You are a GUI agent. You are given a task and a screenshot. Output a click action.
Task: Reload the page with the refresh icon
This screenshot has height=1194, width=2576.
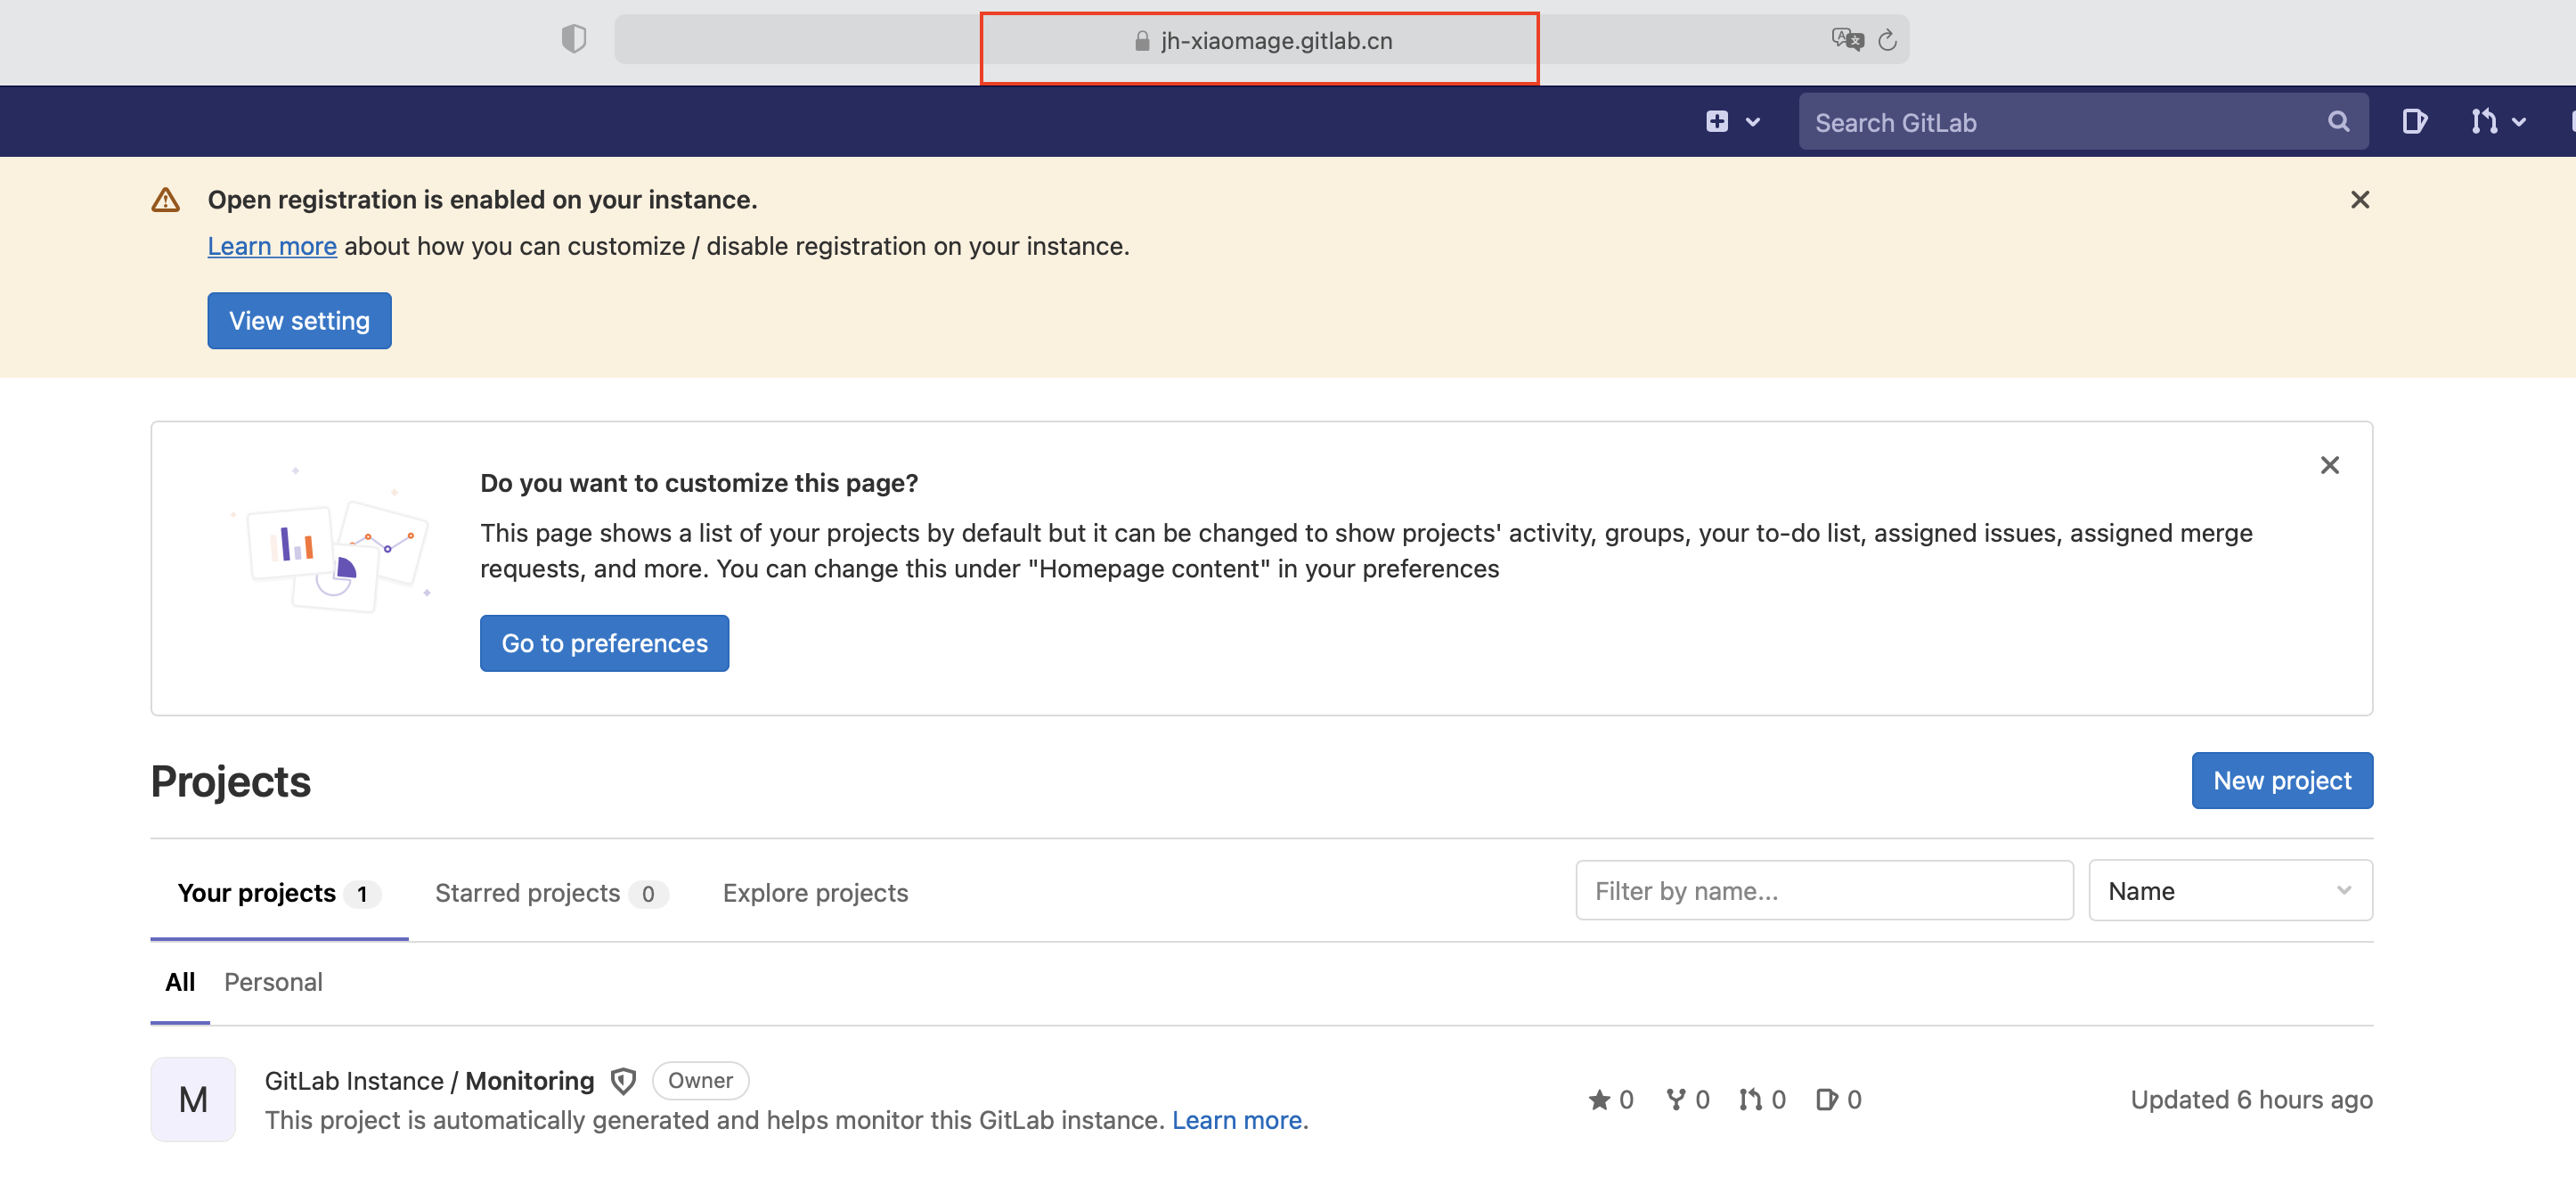(x=1887, y=40)
